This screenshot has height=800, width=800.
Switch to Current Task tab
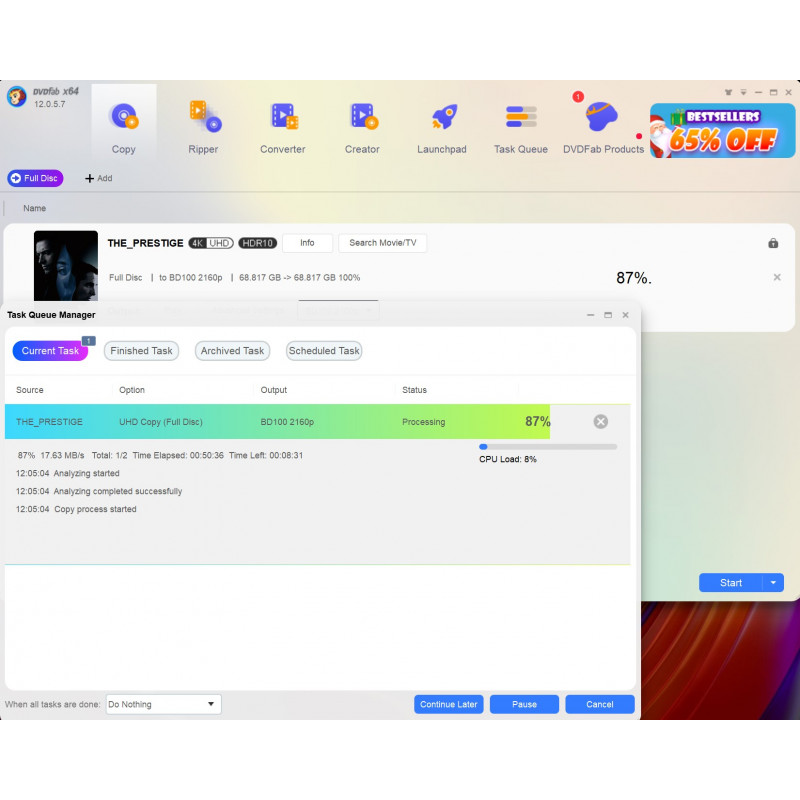[x=50, y=351]
